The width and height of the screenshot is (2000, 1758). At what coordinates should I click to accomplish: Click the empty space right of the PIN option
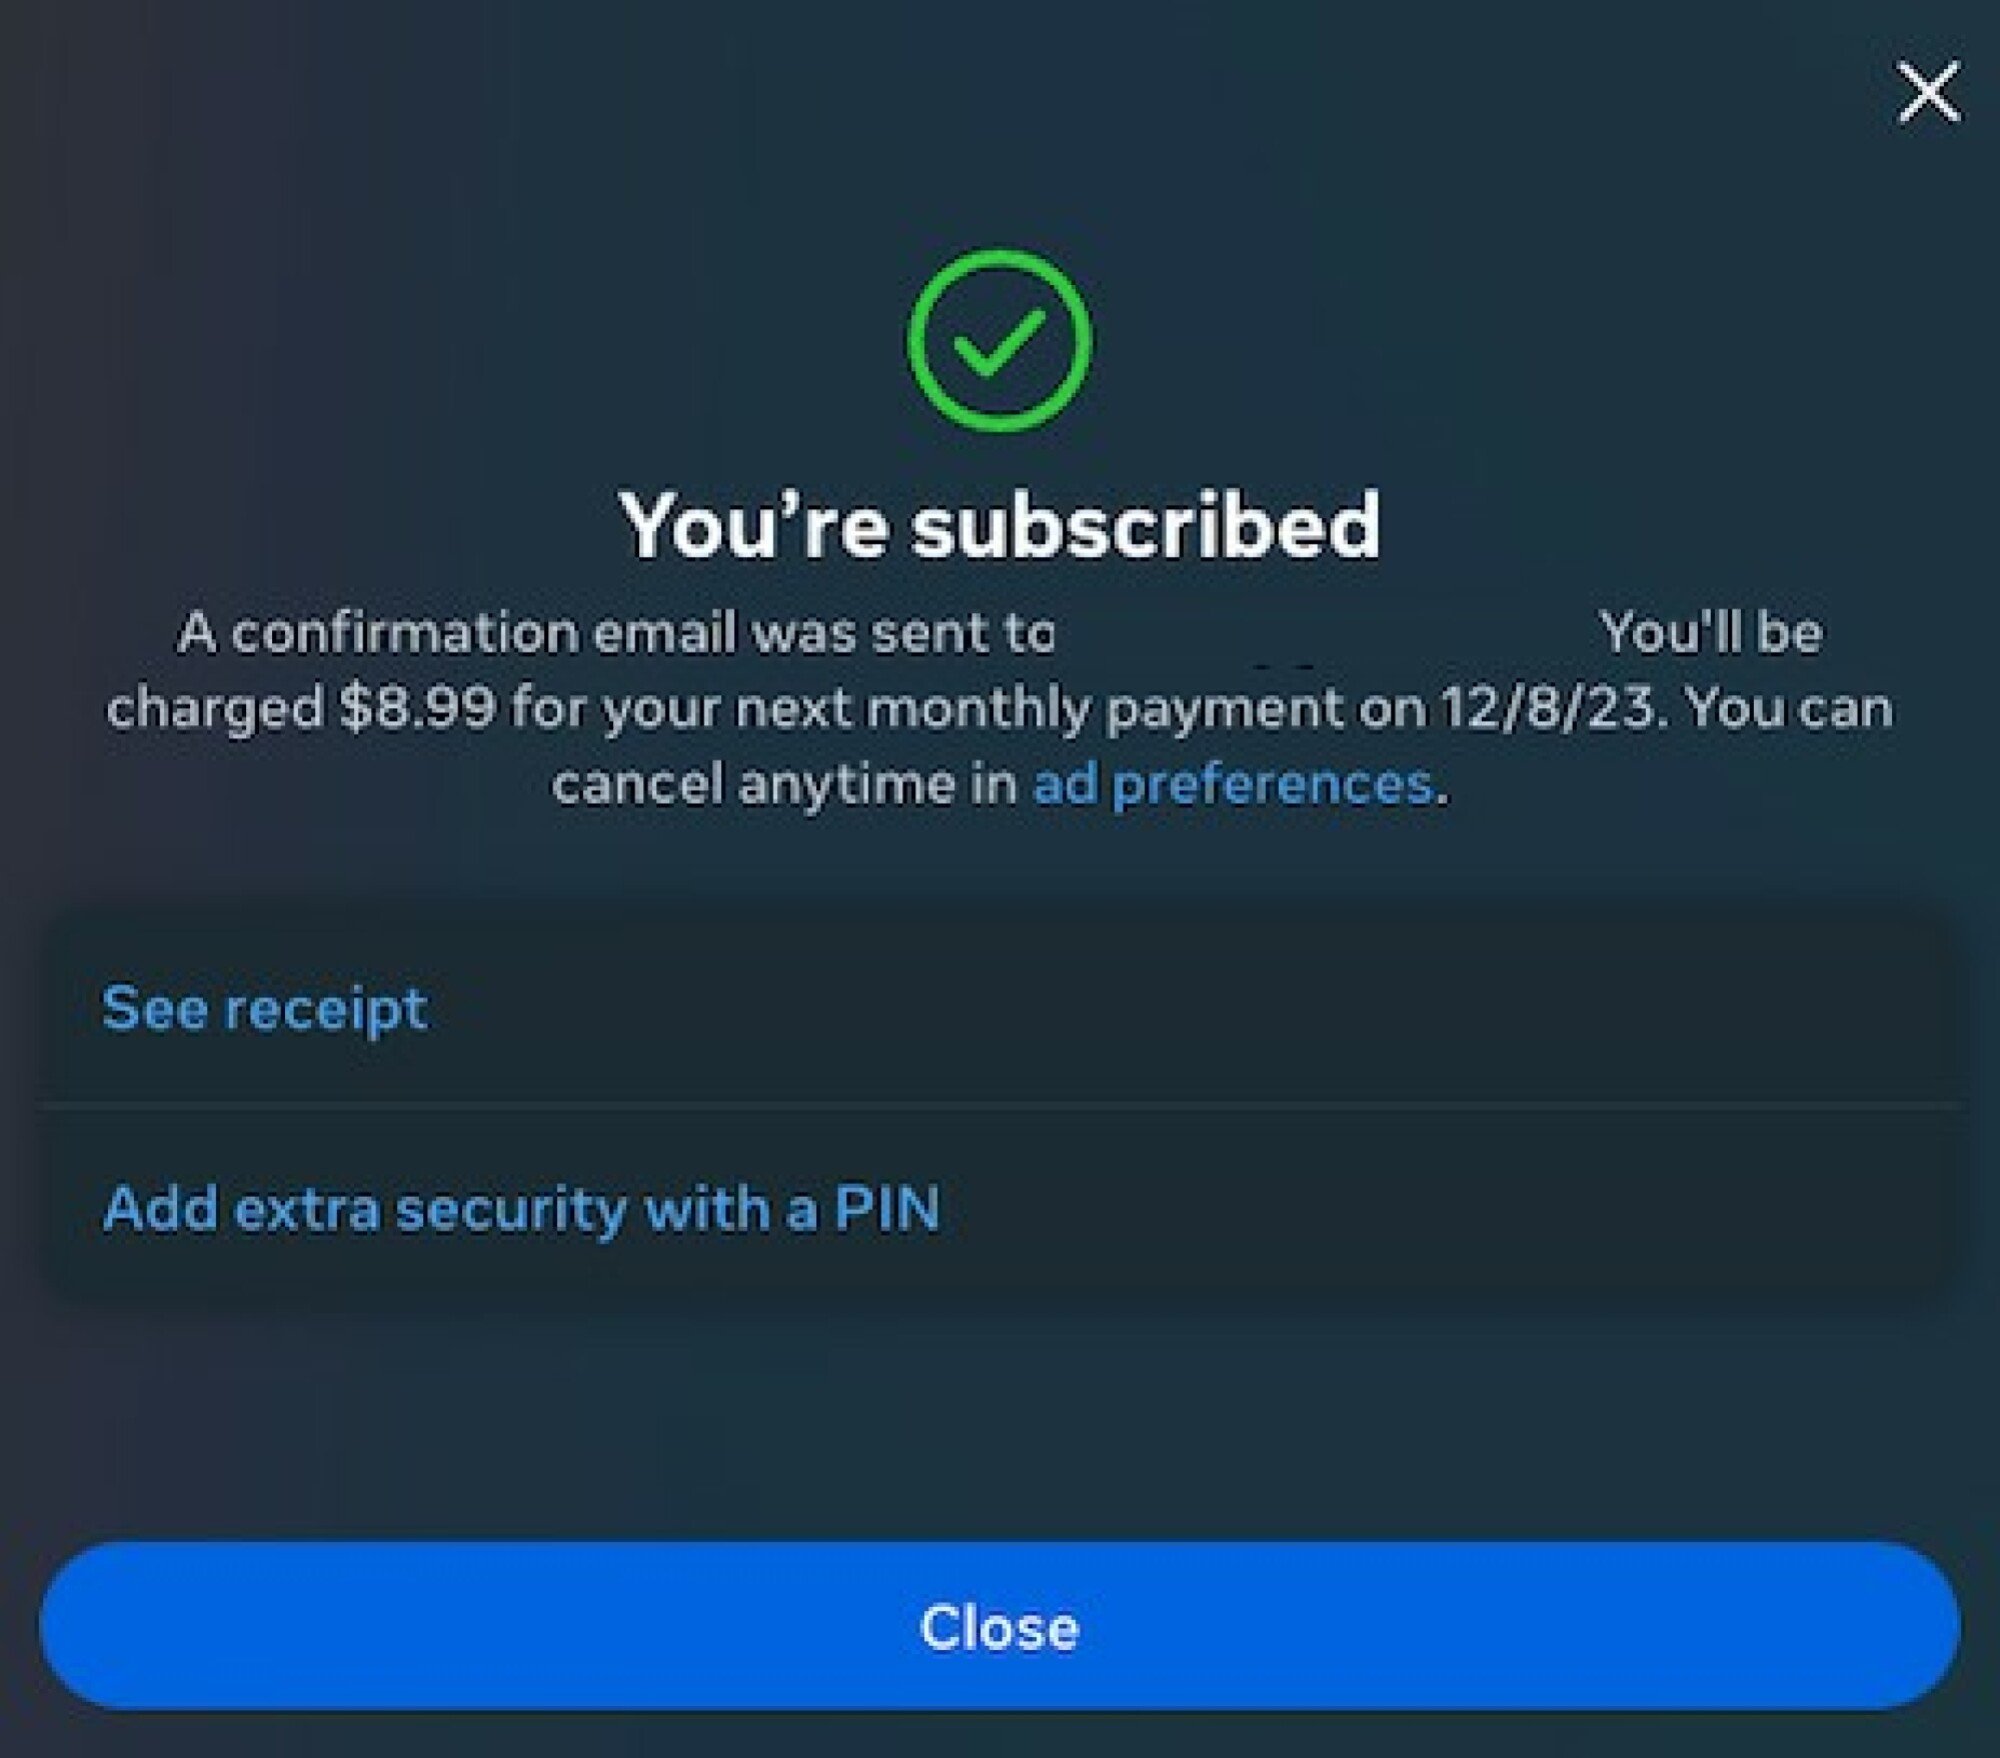point(1450,1208)
